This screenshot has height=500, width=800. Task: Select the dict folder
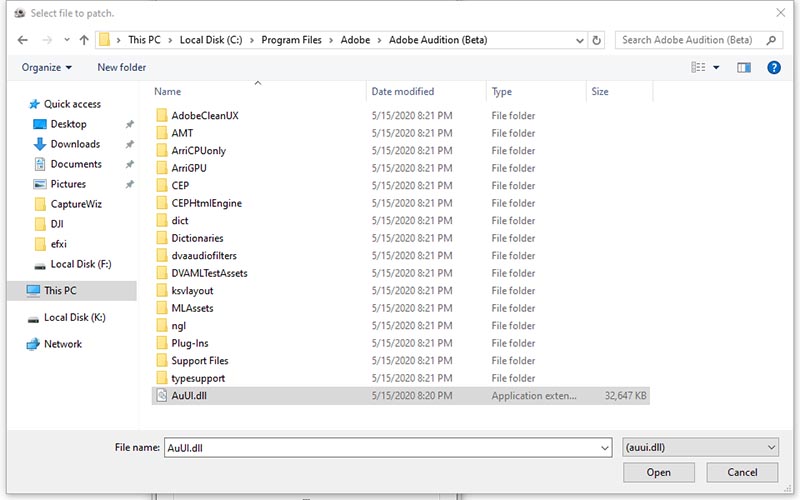(180, 220)
